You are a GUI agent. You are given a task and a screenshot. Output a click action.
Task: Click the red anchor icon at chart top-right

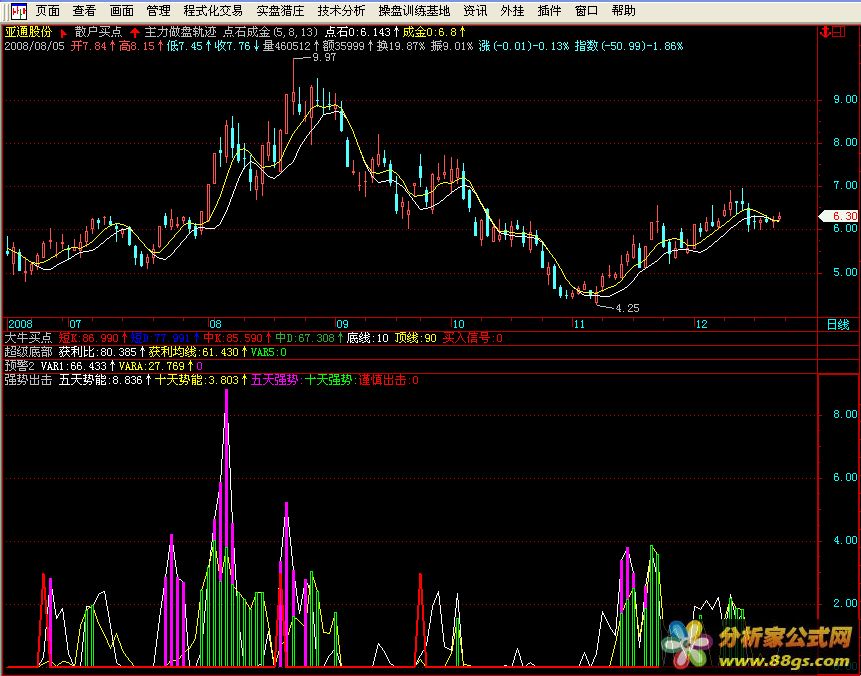pos(824,32)
